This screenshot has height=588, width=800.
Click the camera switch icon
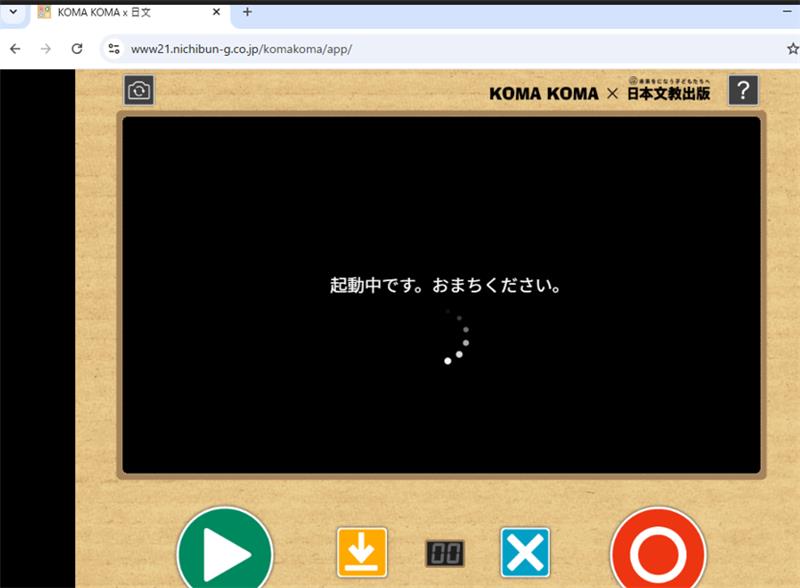pos(139,90)
